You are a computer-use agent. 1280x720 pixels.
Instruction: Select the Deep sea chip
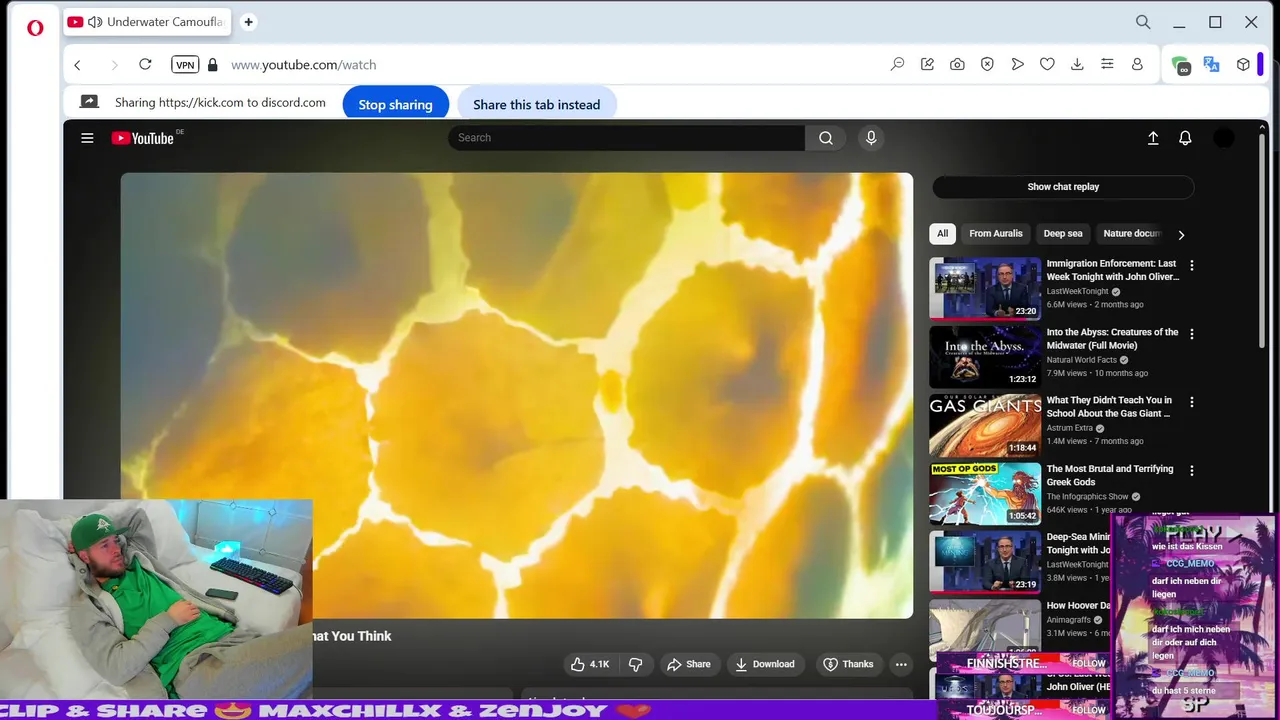pyautogui.click(x=1063, y=233)
